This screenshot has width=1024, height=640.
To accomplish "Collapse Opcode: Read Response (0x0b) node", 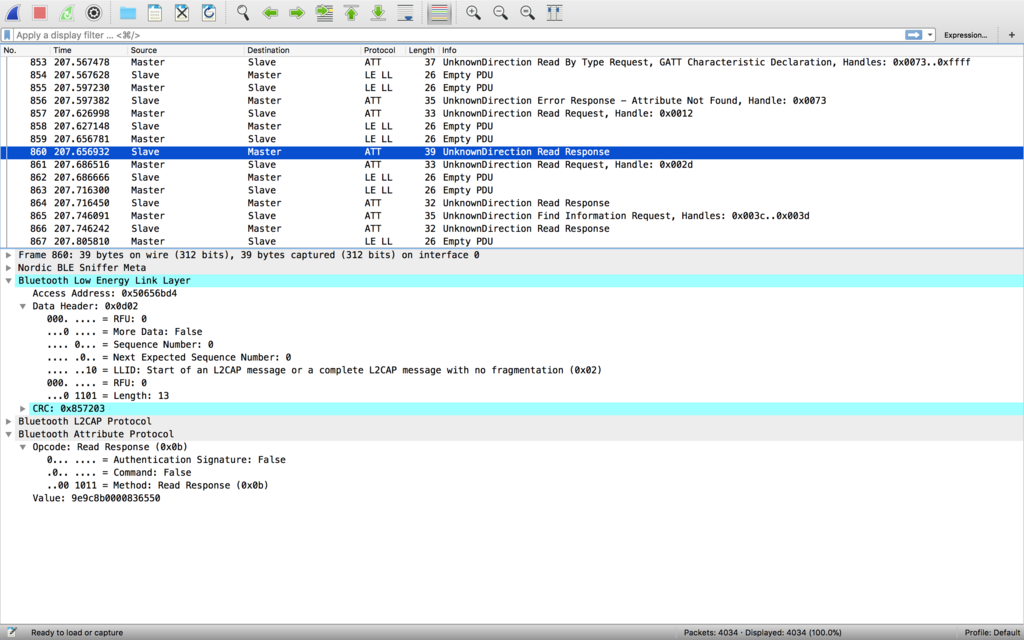I will (x=23, y=447).
